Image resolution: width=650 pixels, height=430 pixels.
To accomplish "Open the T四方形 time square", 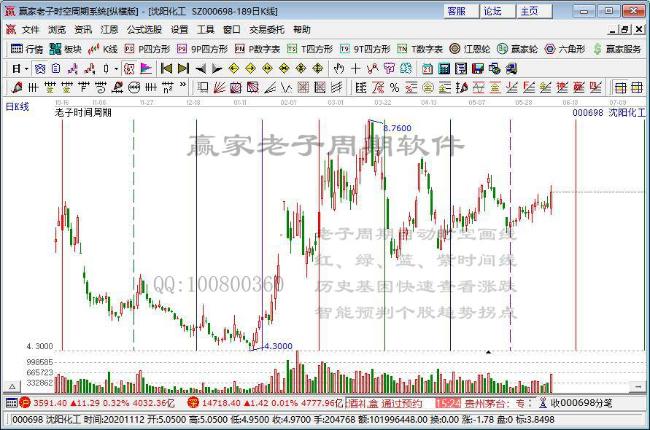I will click(310, 49).
